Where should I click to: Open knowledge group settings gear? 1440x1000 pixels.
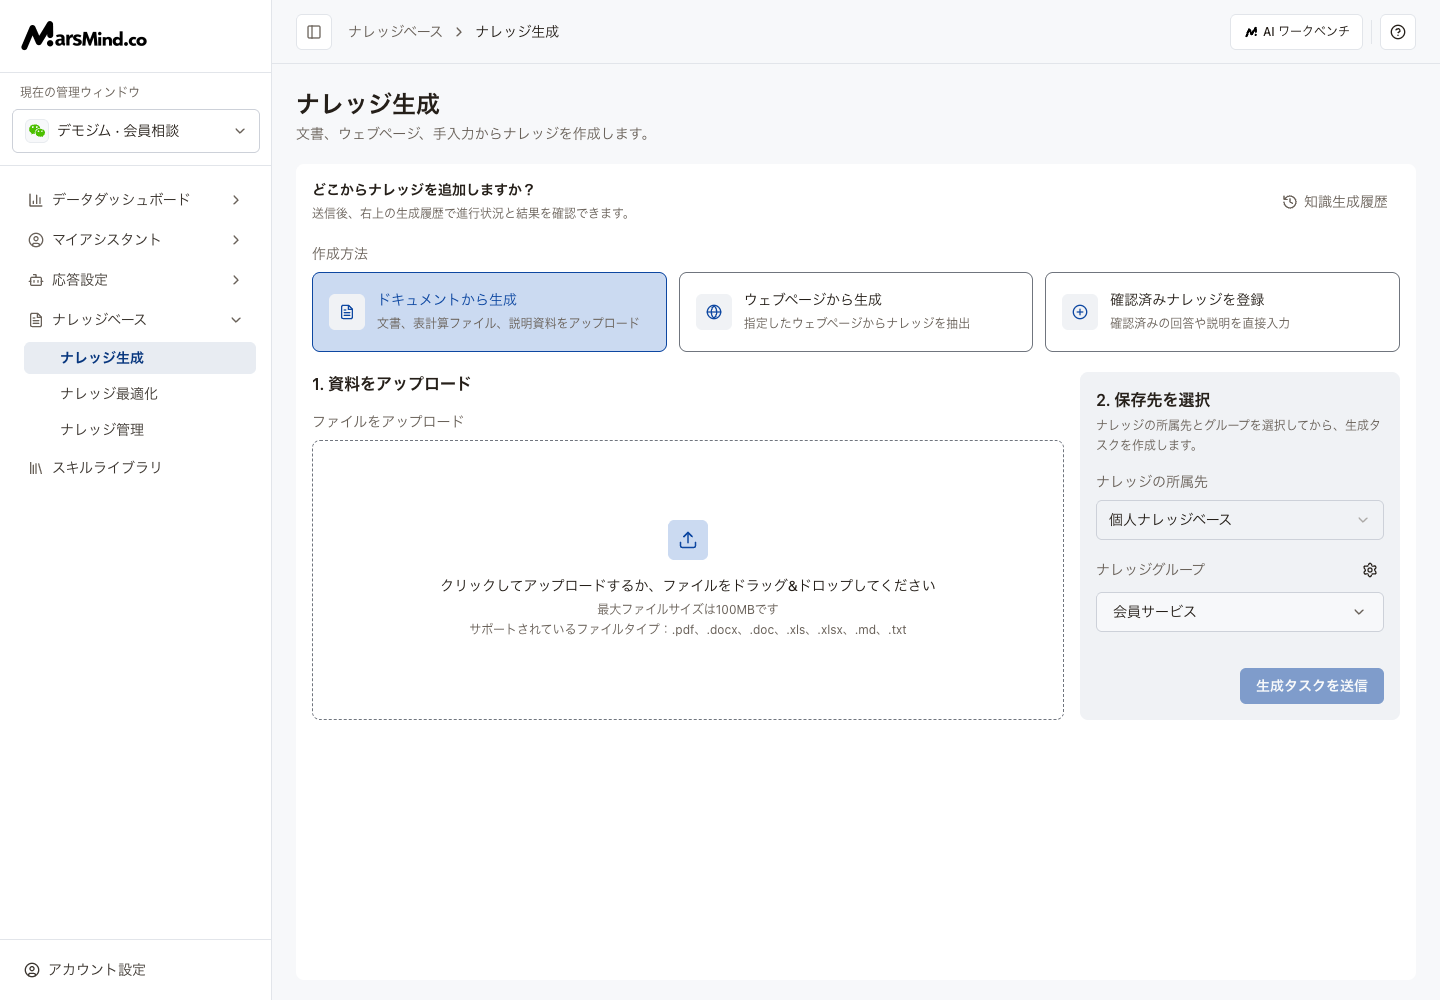click(1370, 570)
